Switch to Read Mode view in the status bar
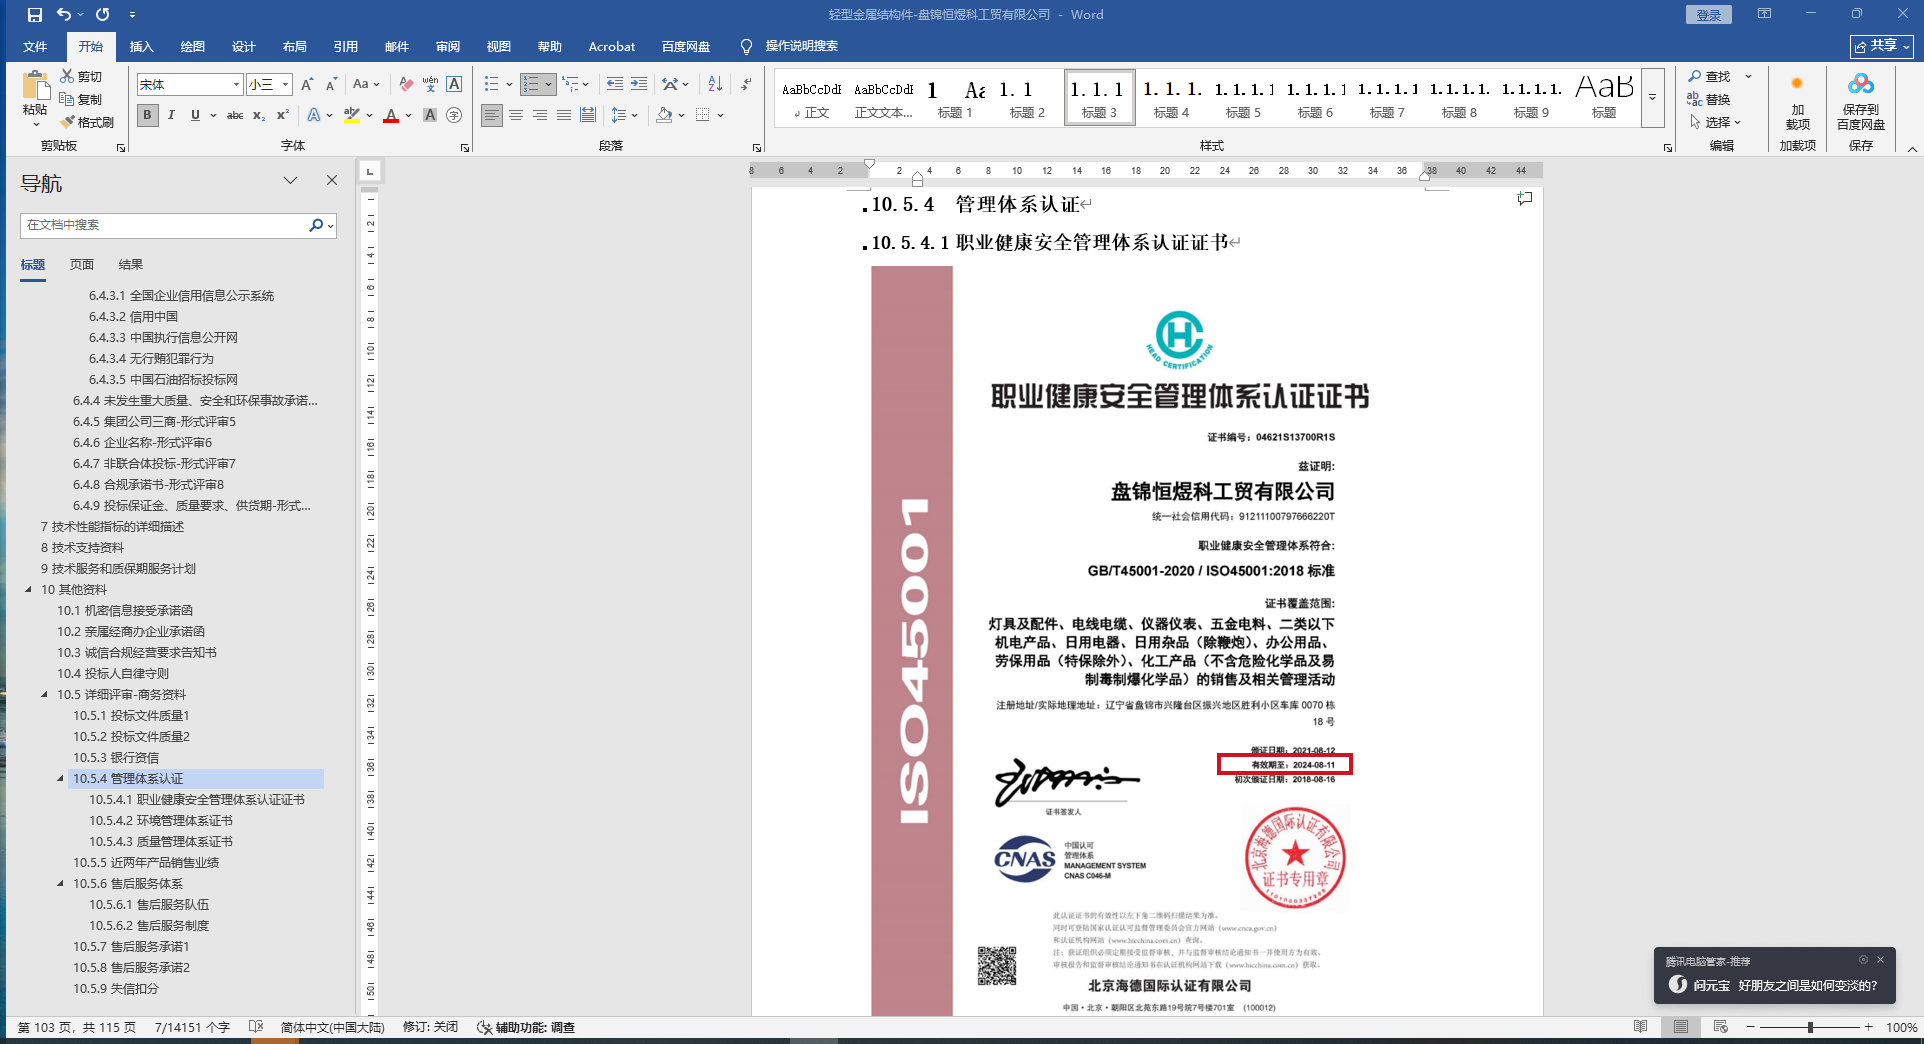 click(x=1641, y=1027)
